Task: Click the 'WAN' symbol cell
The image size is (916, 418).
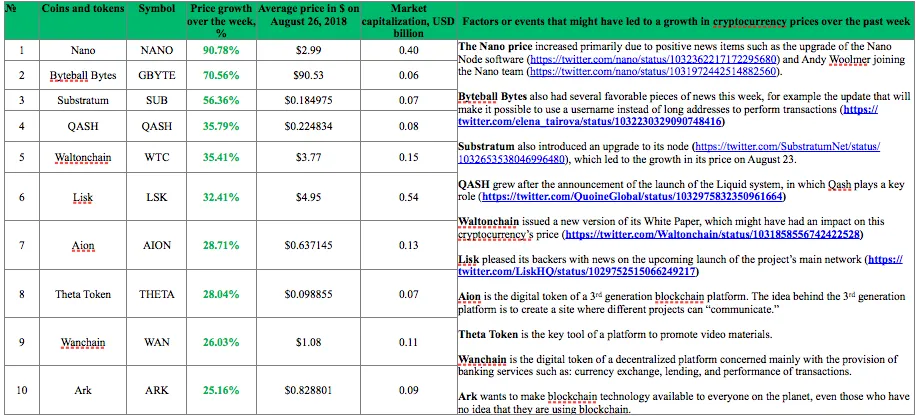Action: (x=157, y=342)
